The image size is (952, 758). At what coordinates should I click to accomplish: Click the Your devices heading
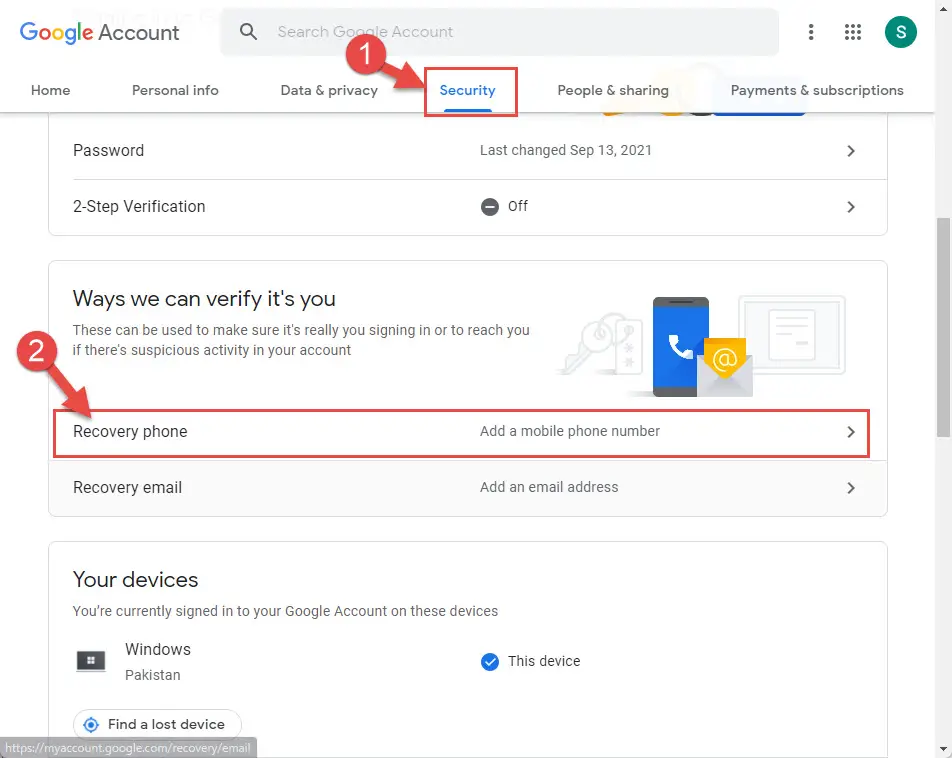[x=135, y=580]
